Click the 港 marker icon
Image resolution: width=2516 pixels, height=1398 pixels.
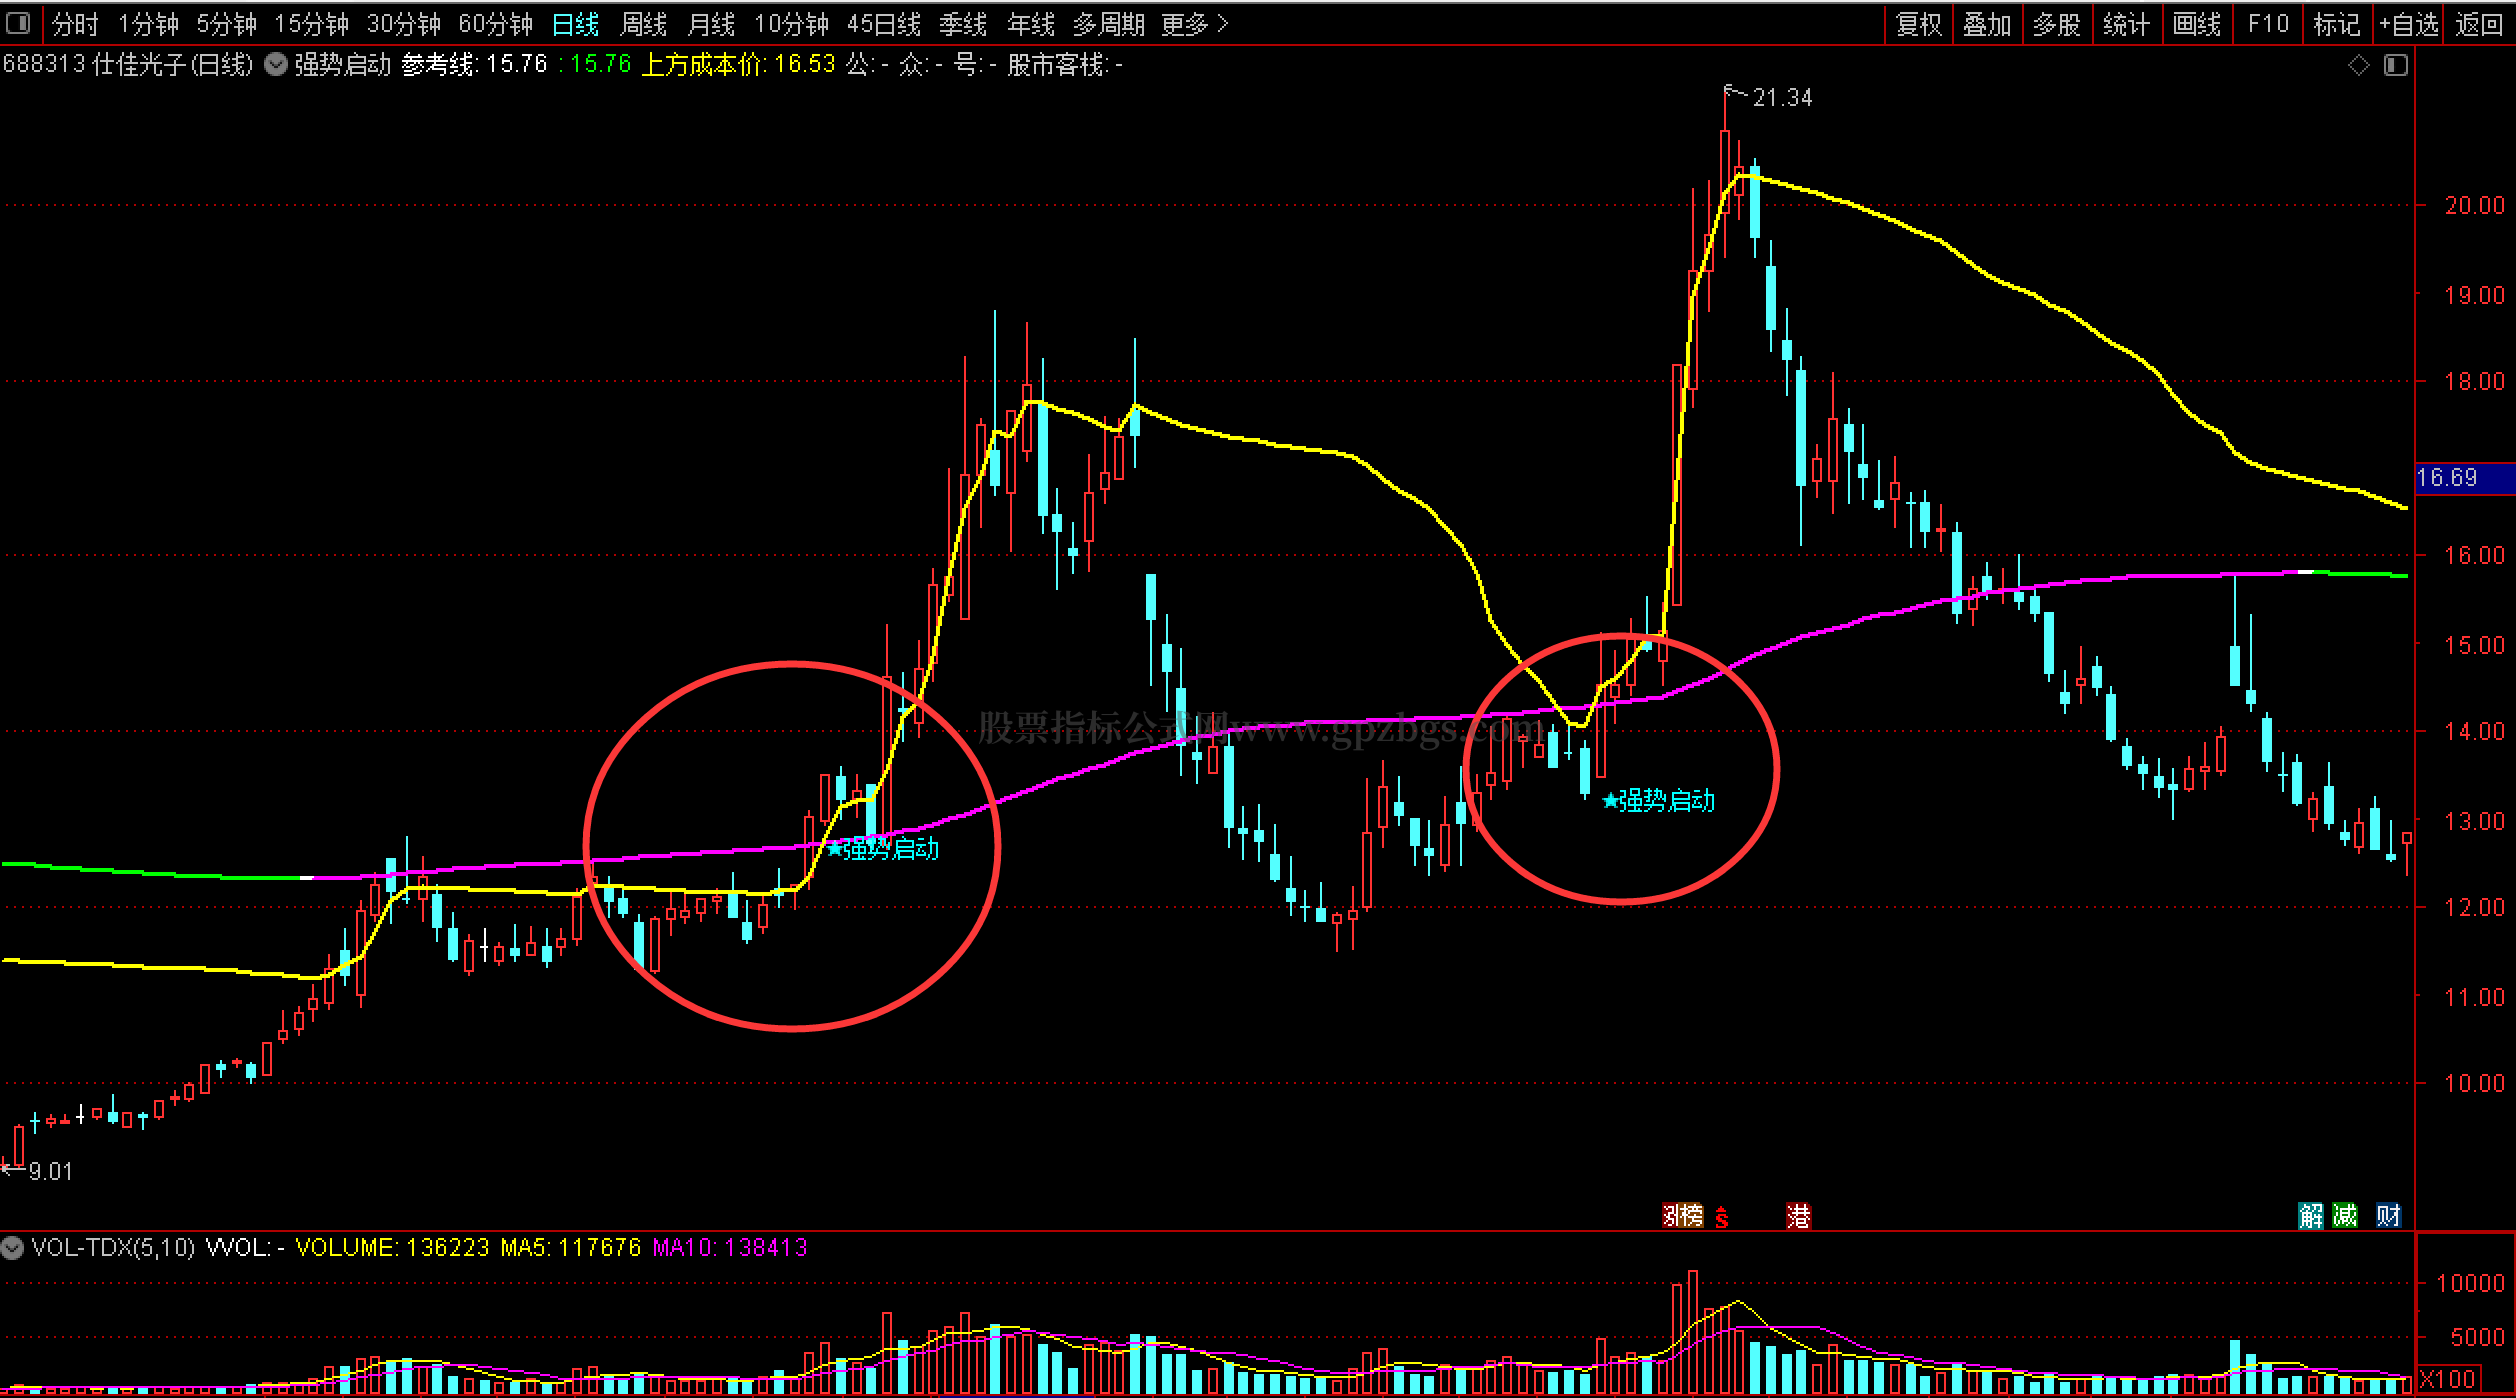pos(1798,1216)
